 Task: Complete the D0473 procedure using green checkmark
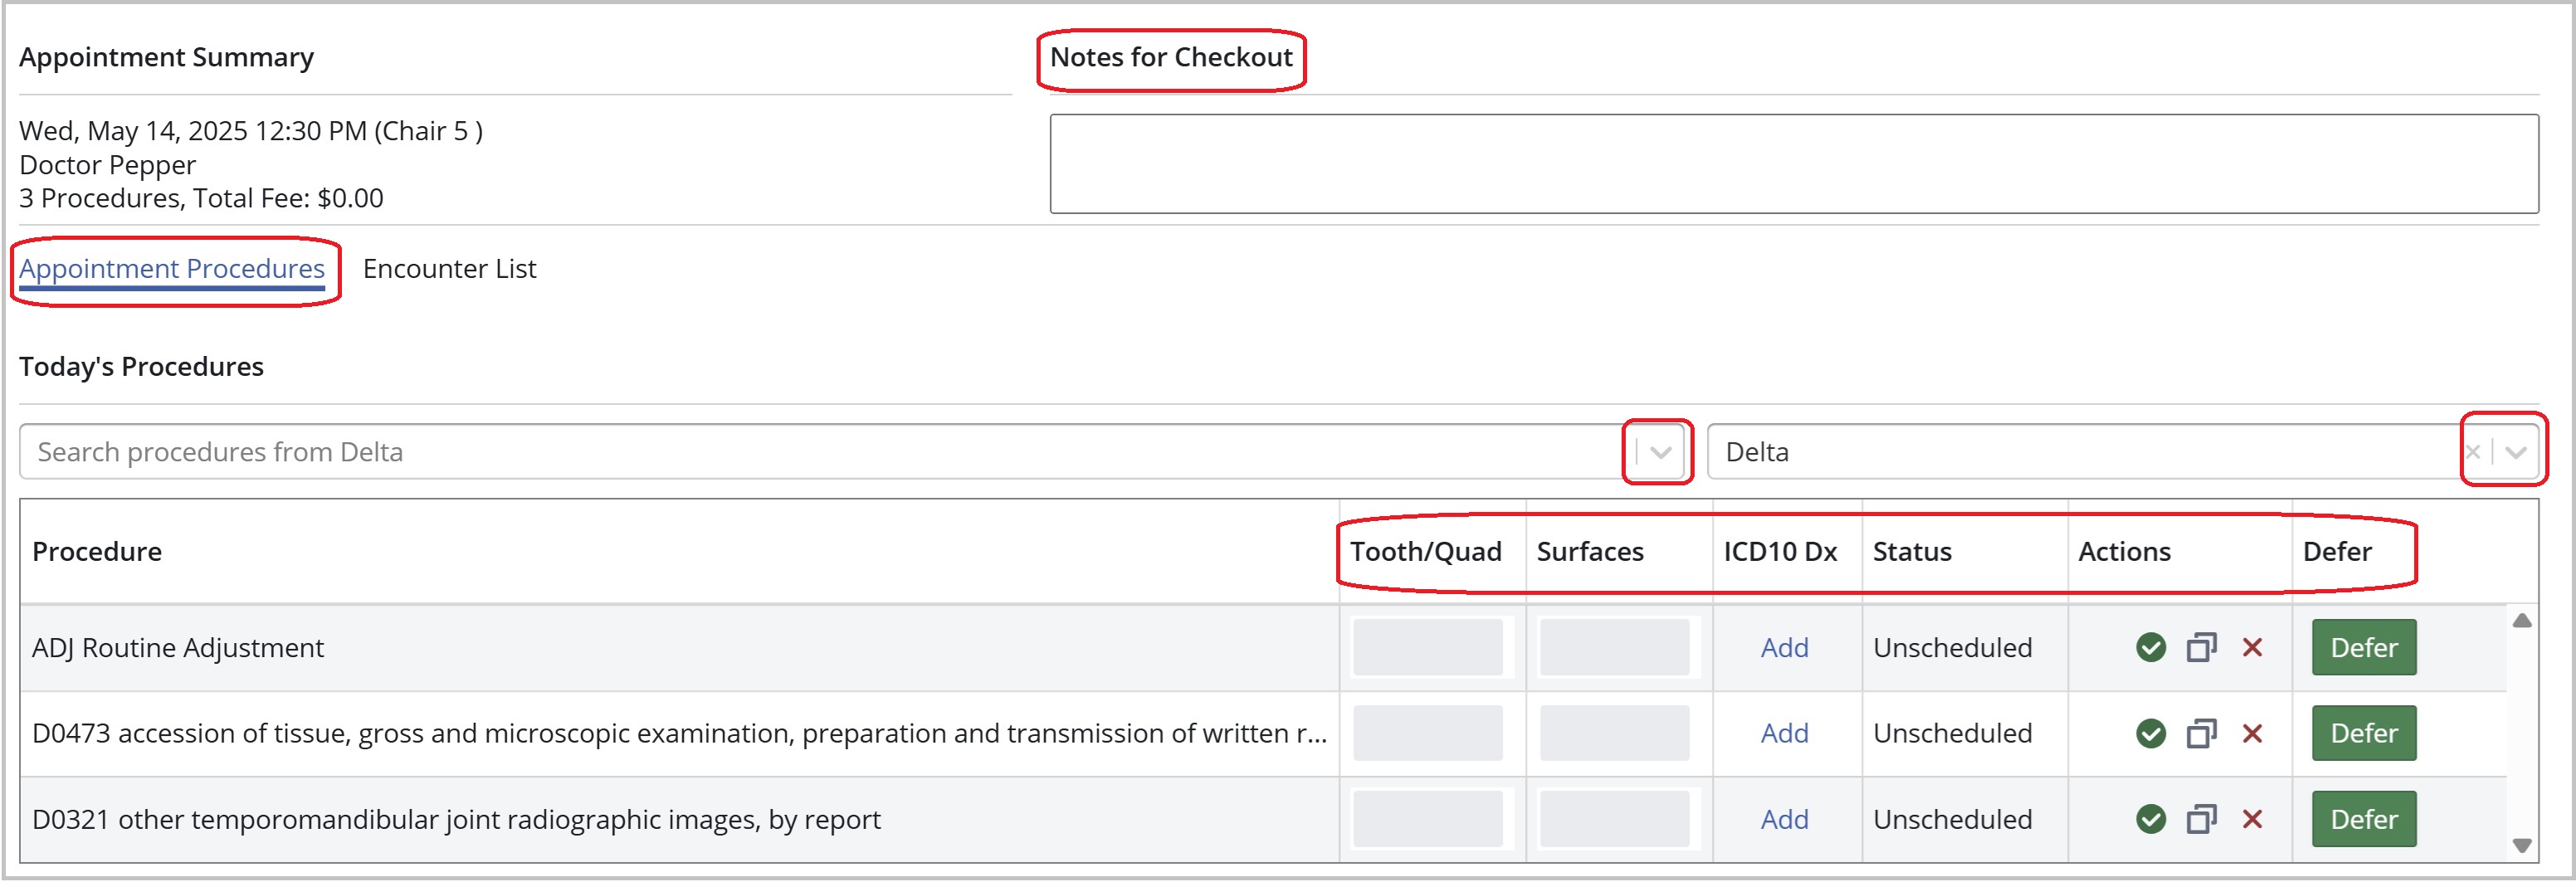point(2150,734)
